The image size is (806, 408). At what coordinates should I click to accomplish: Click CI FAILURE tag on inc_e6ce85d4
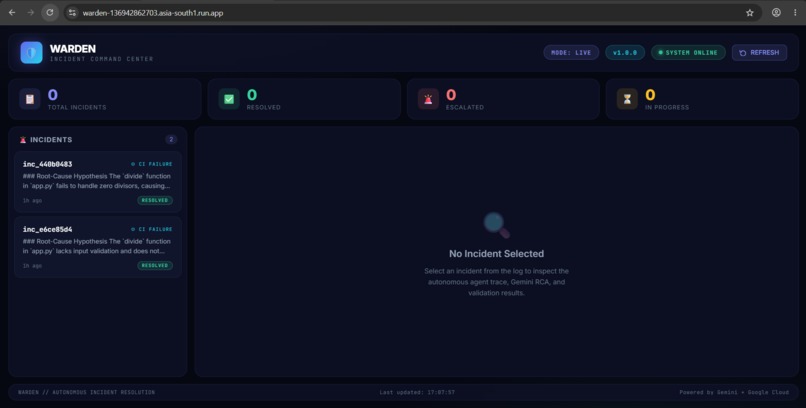point(152,230)
